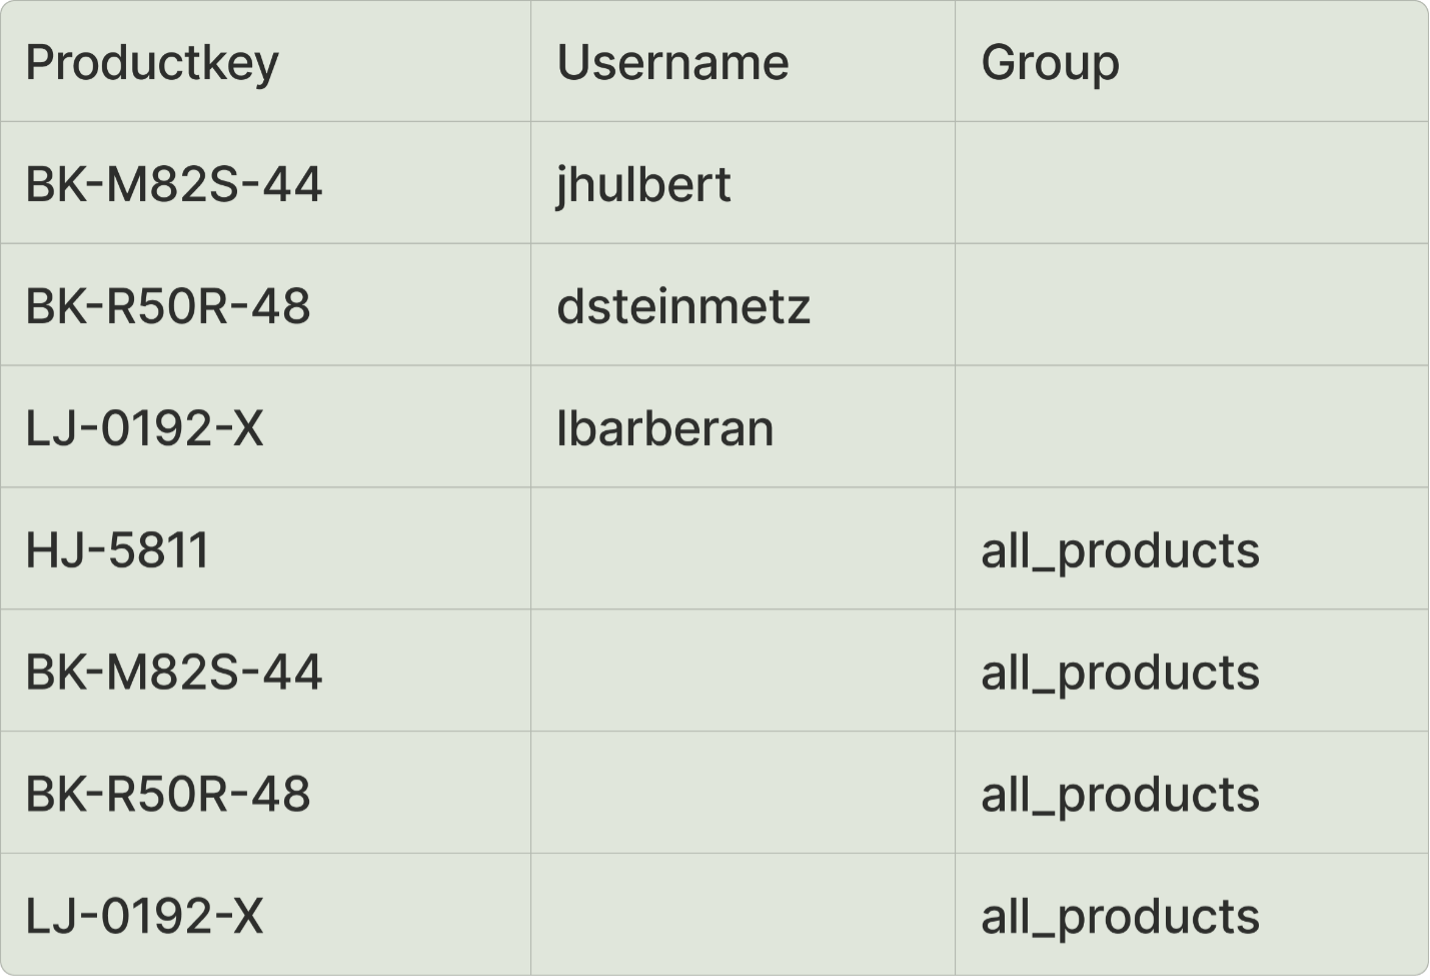
Task: Click the empty Username cell in the HJ-5811 row
Action: click(743, 550)
